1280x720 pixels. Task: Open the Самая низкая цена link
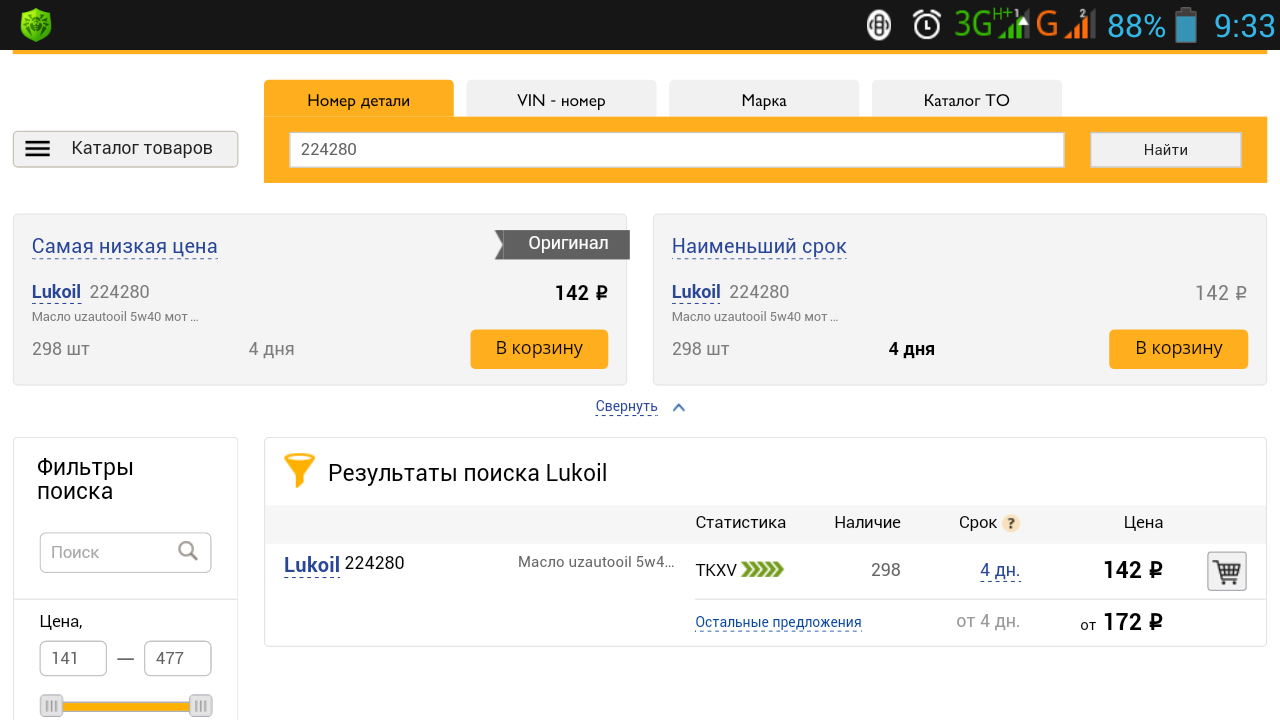pyautogui.click(x=125, y=246)
